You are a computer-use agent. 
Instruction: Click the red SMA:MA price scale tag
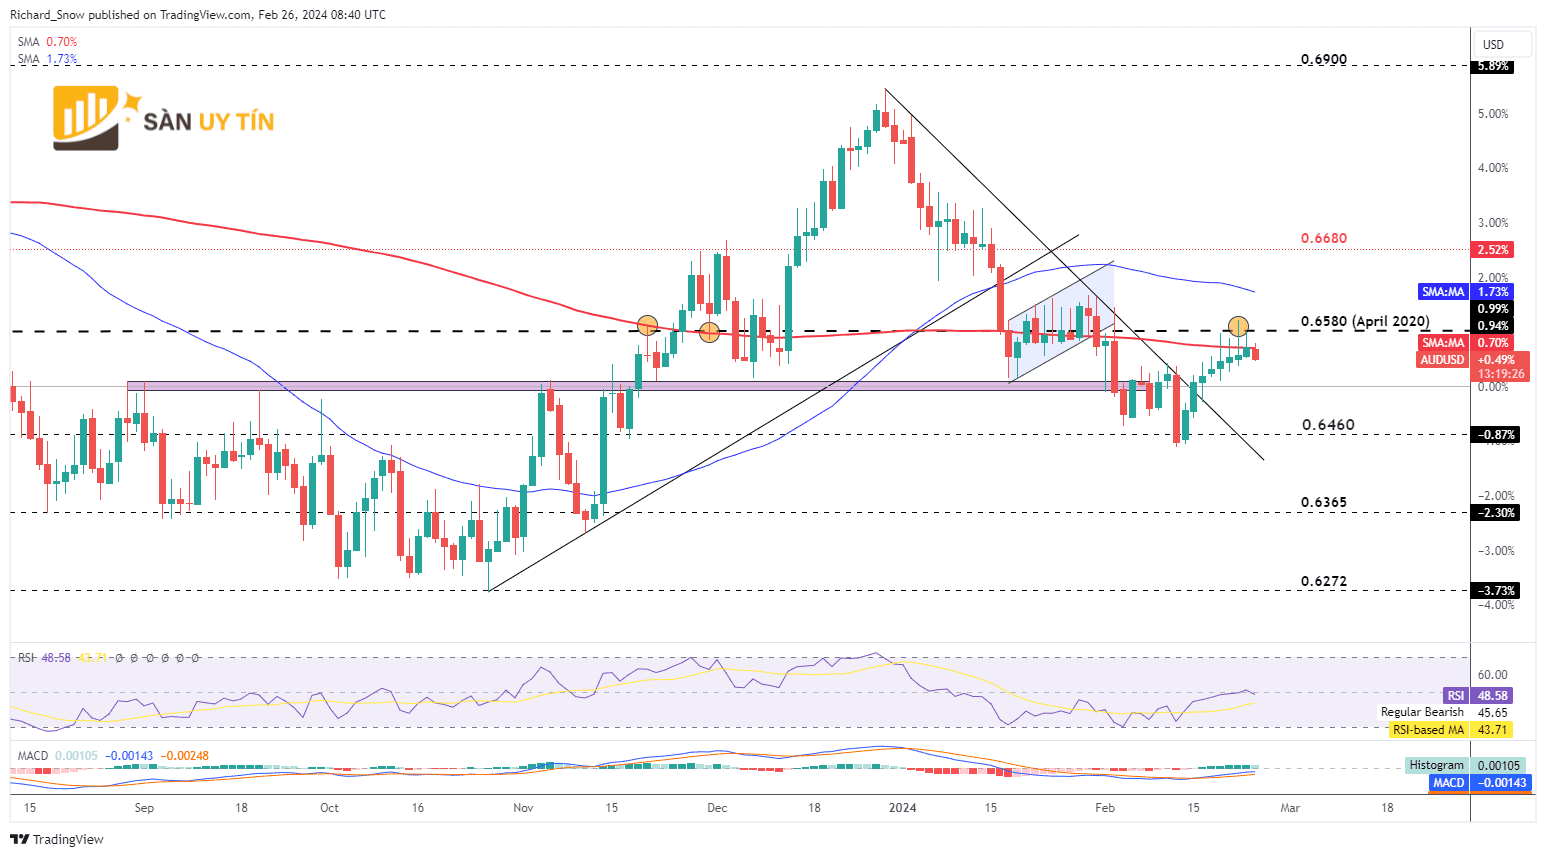(x=1443, y=343)
